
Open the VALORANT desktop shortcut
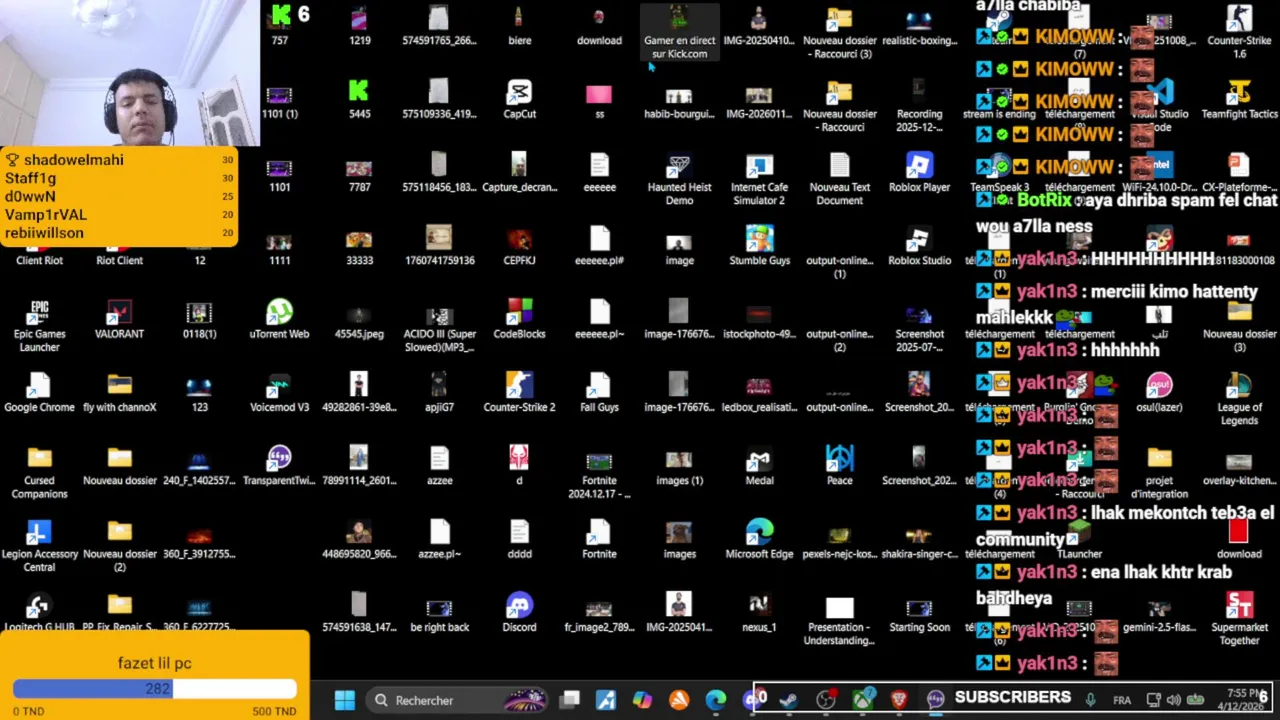coord(119,320)
